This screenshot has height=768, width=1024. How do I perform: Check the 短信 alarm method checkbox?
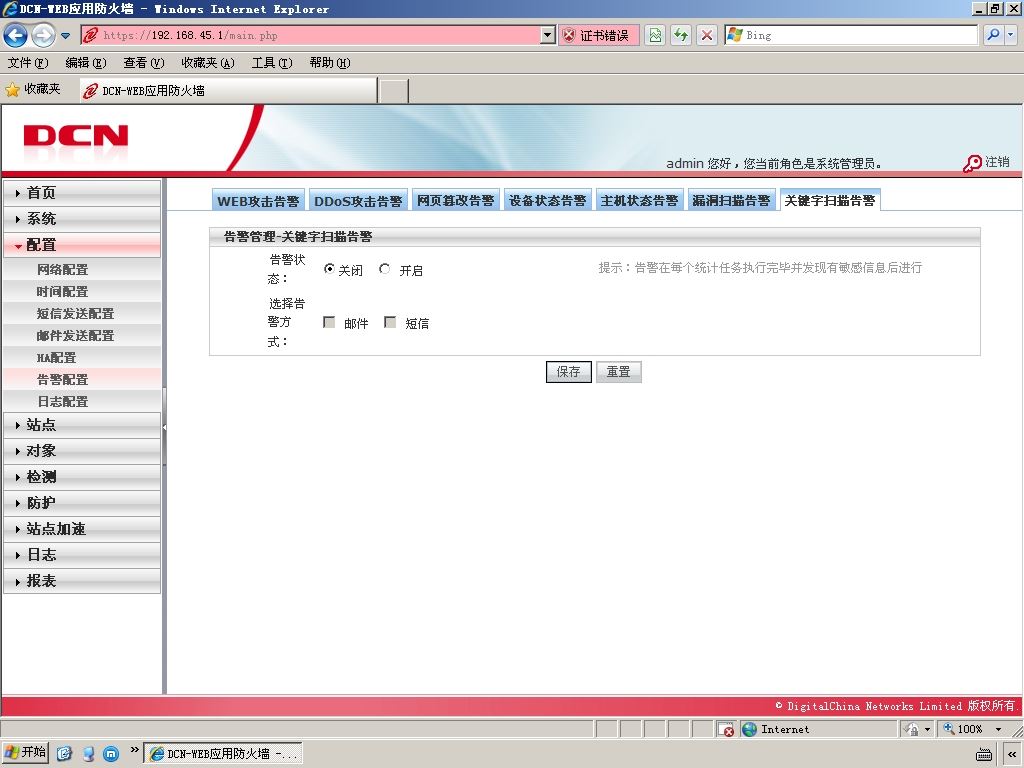tap(390, 323)
